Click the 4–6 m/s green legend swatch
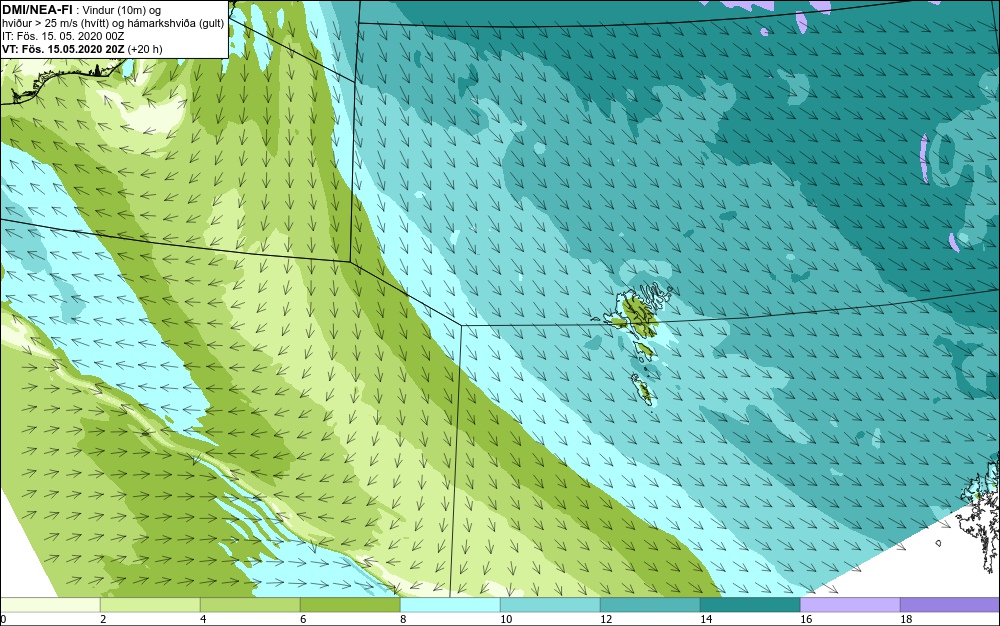This screenshot has width=1000, height=626. pos(250,604)
